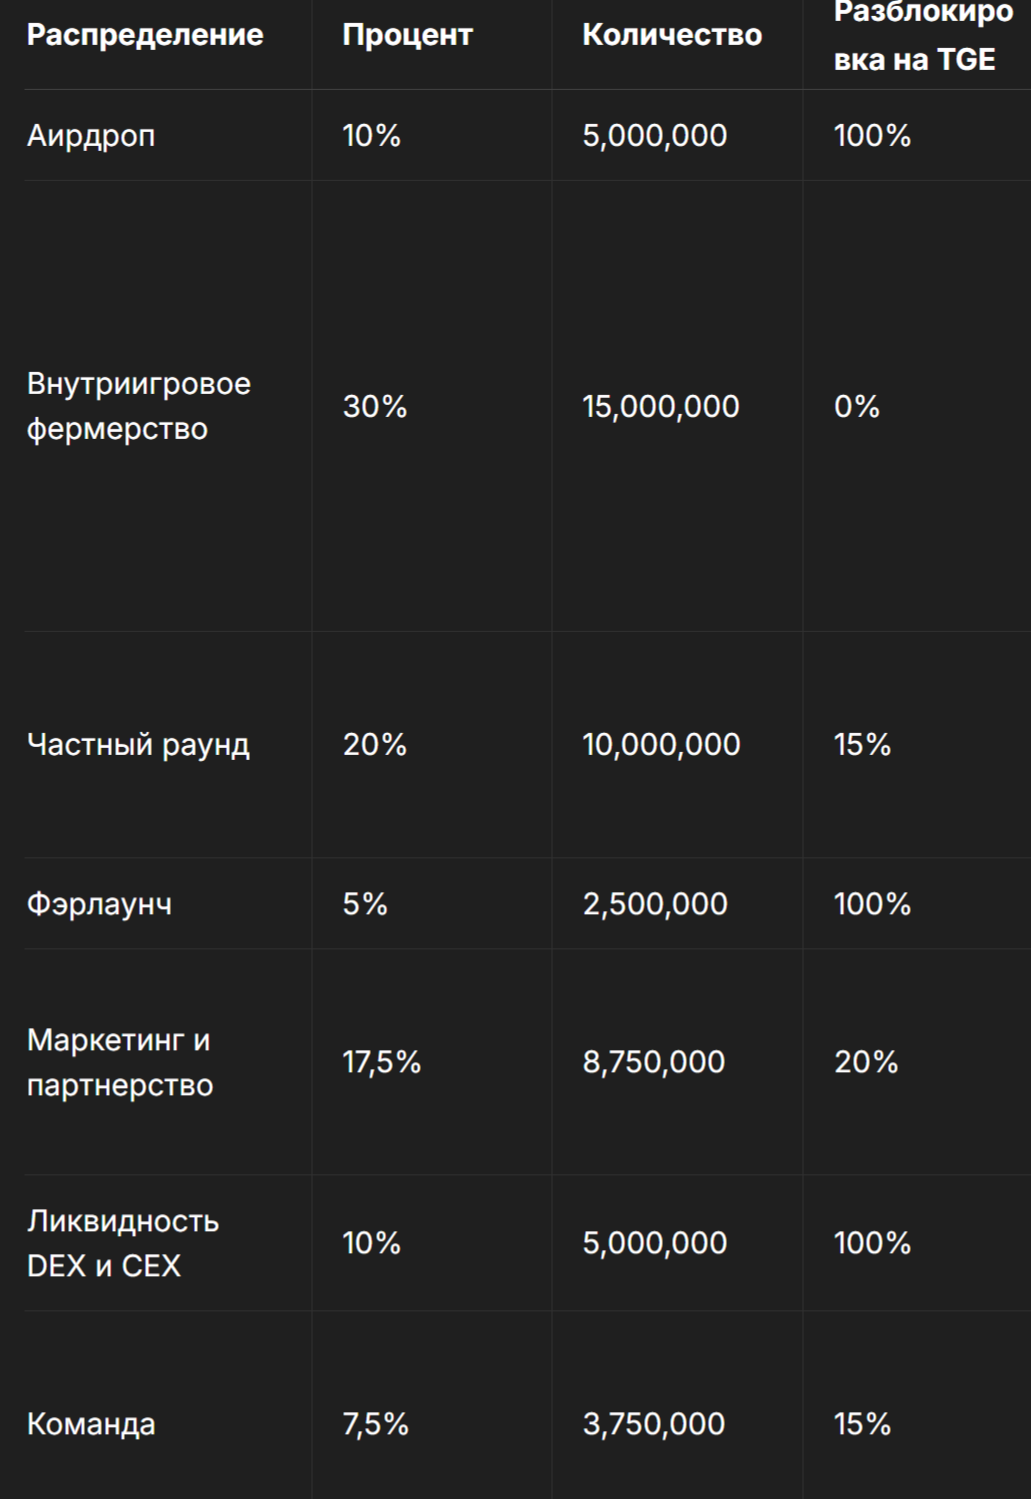The height and width of the screenshot is (1499, 1031).
Task: Select the Процент column header
Action: click(x=407, y=35)
